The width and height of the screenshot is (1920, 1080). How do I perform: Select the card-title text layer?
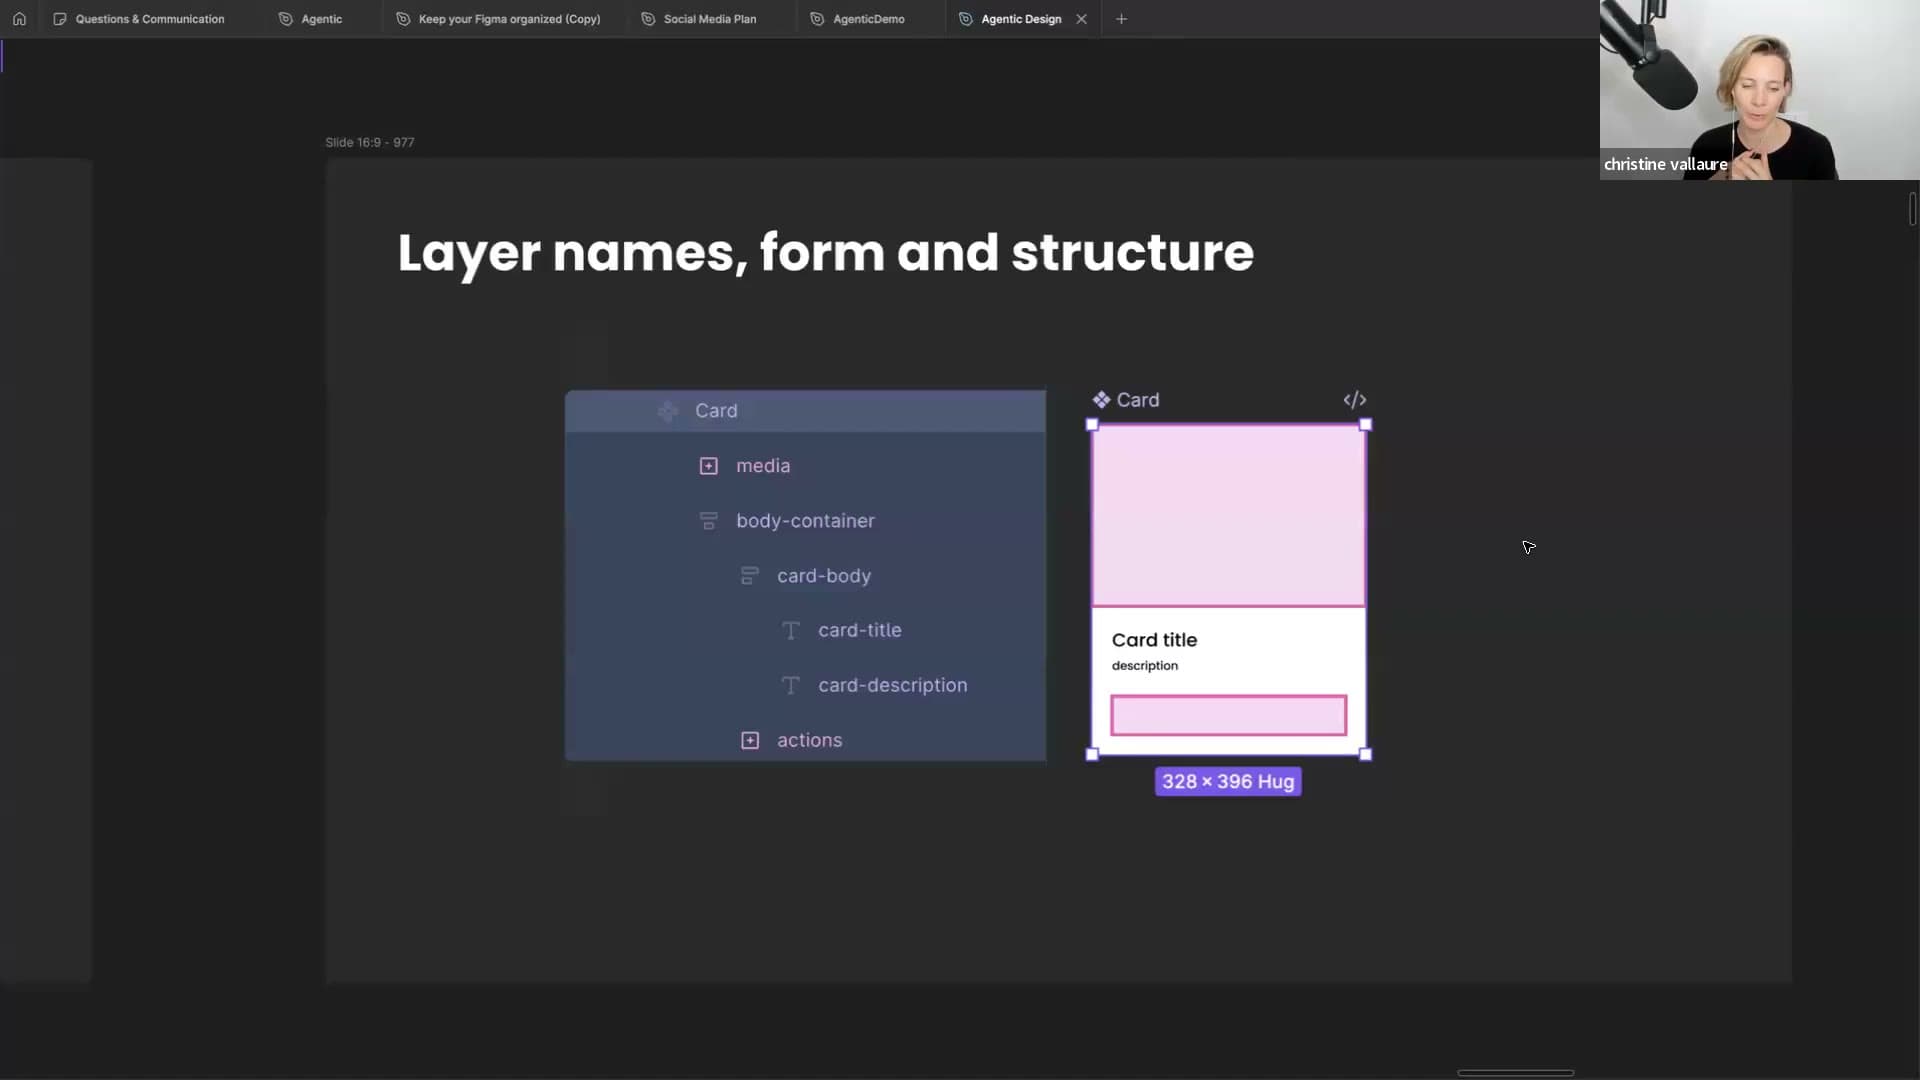[805, 631]
